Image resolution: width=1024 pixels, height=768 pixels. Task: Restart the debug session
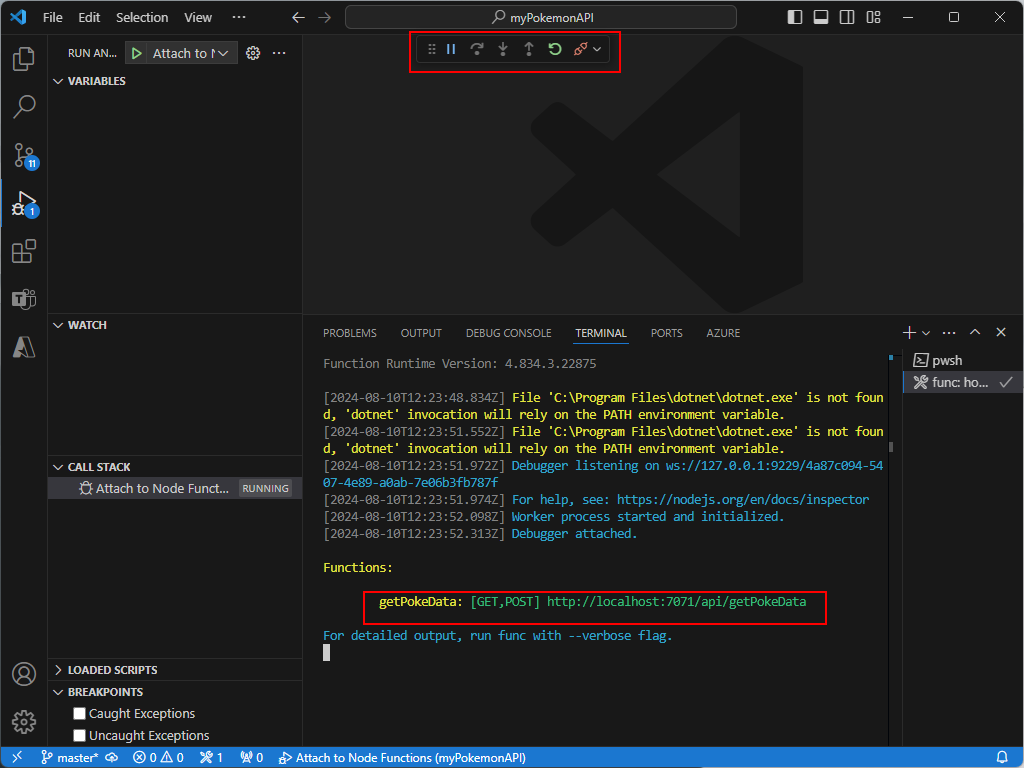click(555, 49)
